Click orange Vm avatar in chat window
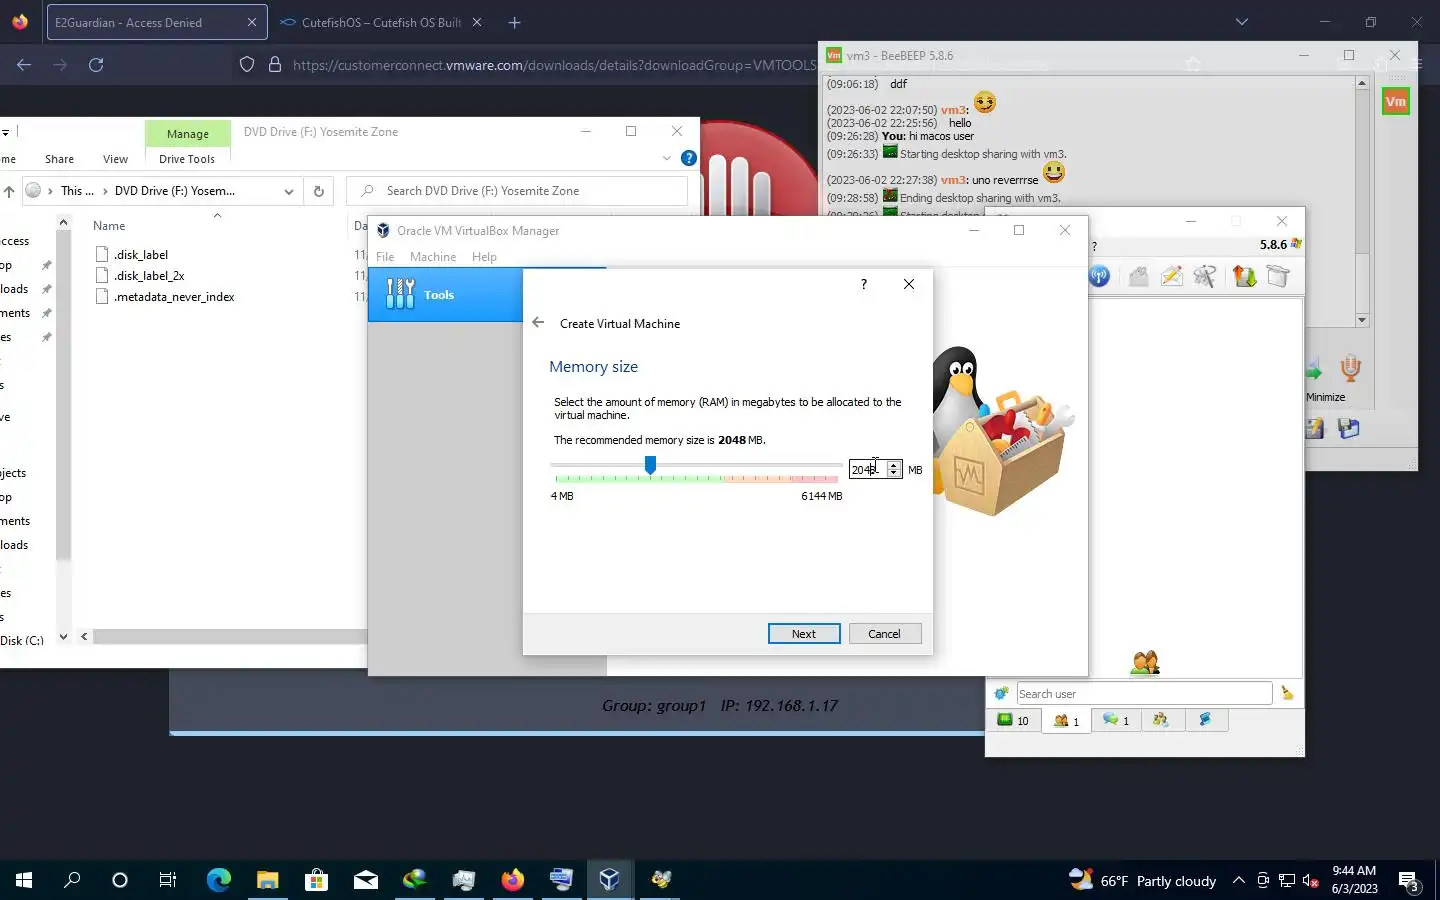 tap(1396, 101)
